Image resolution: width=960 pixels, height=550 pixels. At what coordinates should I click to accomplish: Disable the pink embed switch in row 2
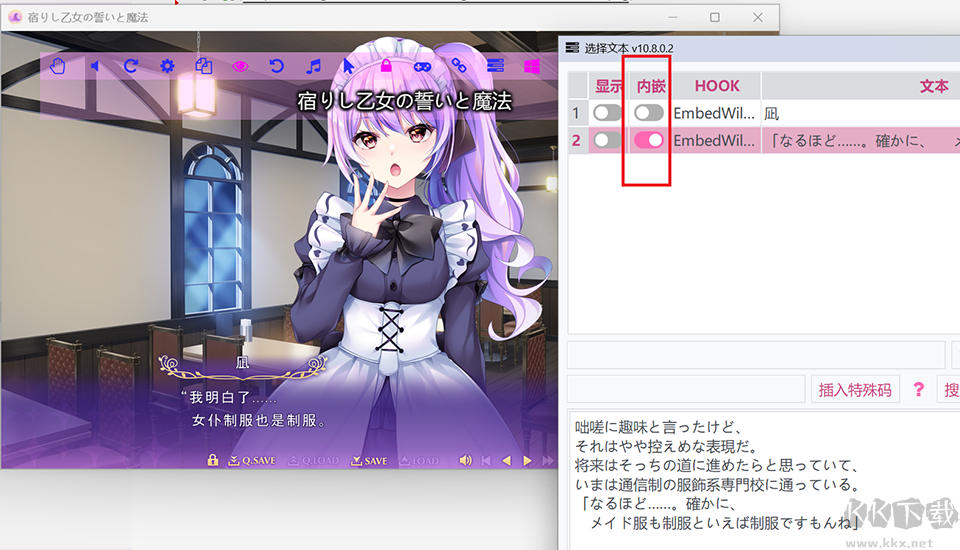pos(649,140)
